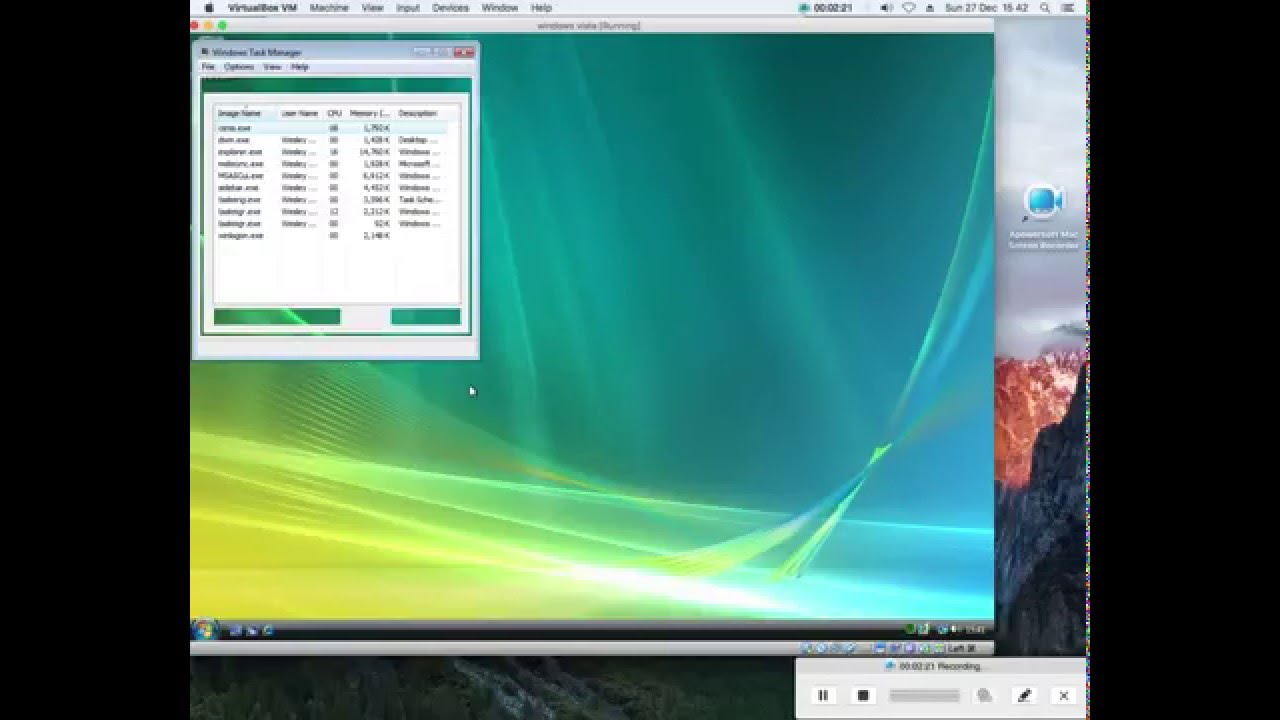1280x720 pixels.
Task: Click the wide green button below process list
Action: tap(277, 317)
